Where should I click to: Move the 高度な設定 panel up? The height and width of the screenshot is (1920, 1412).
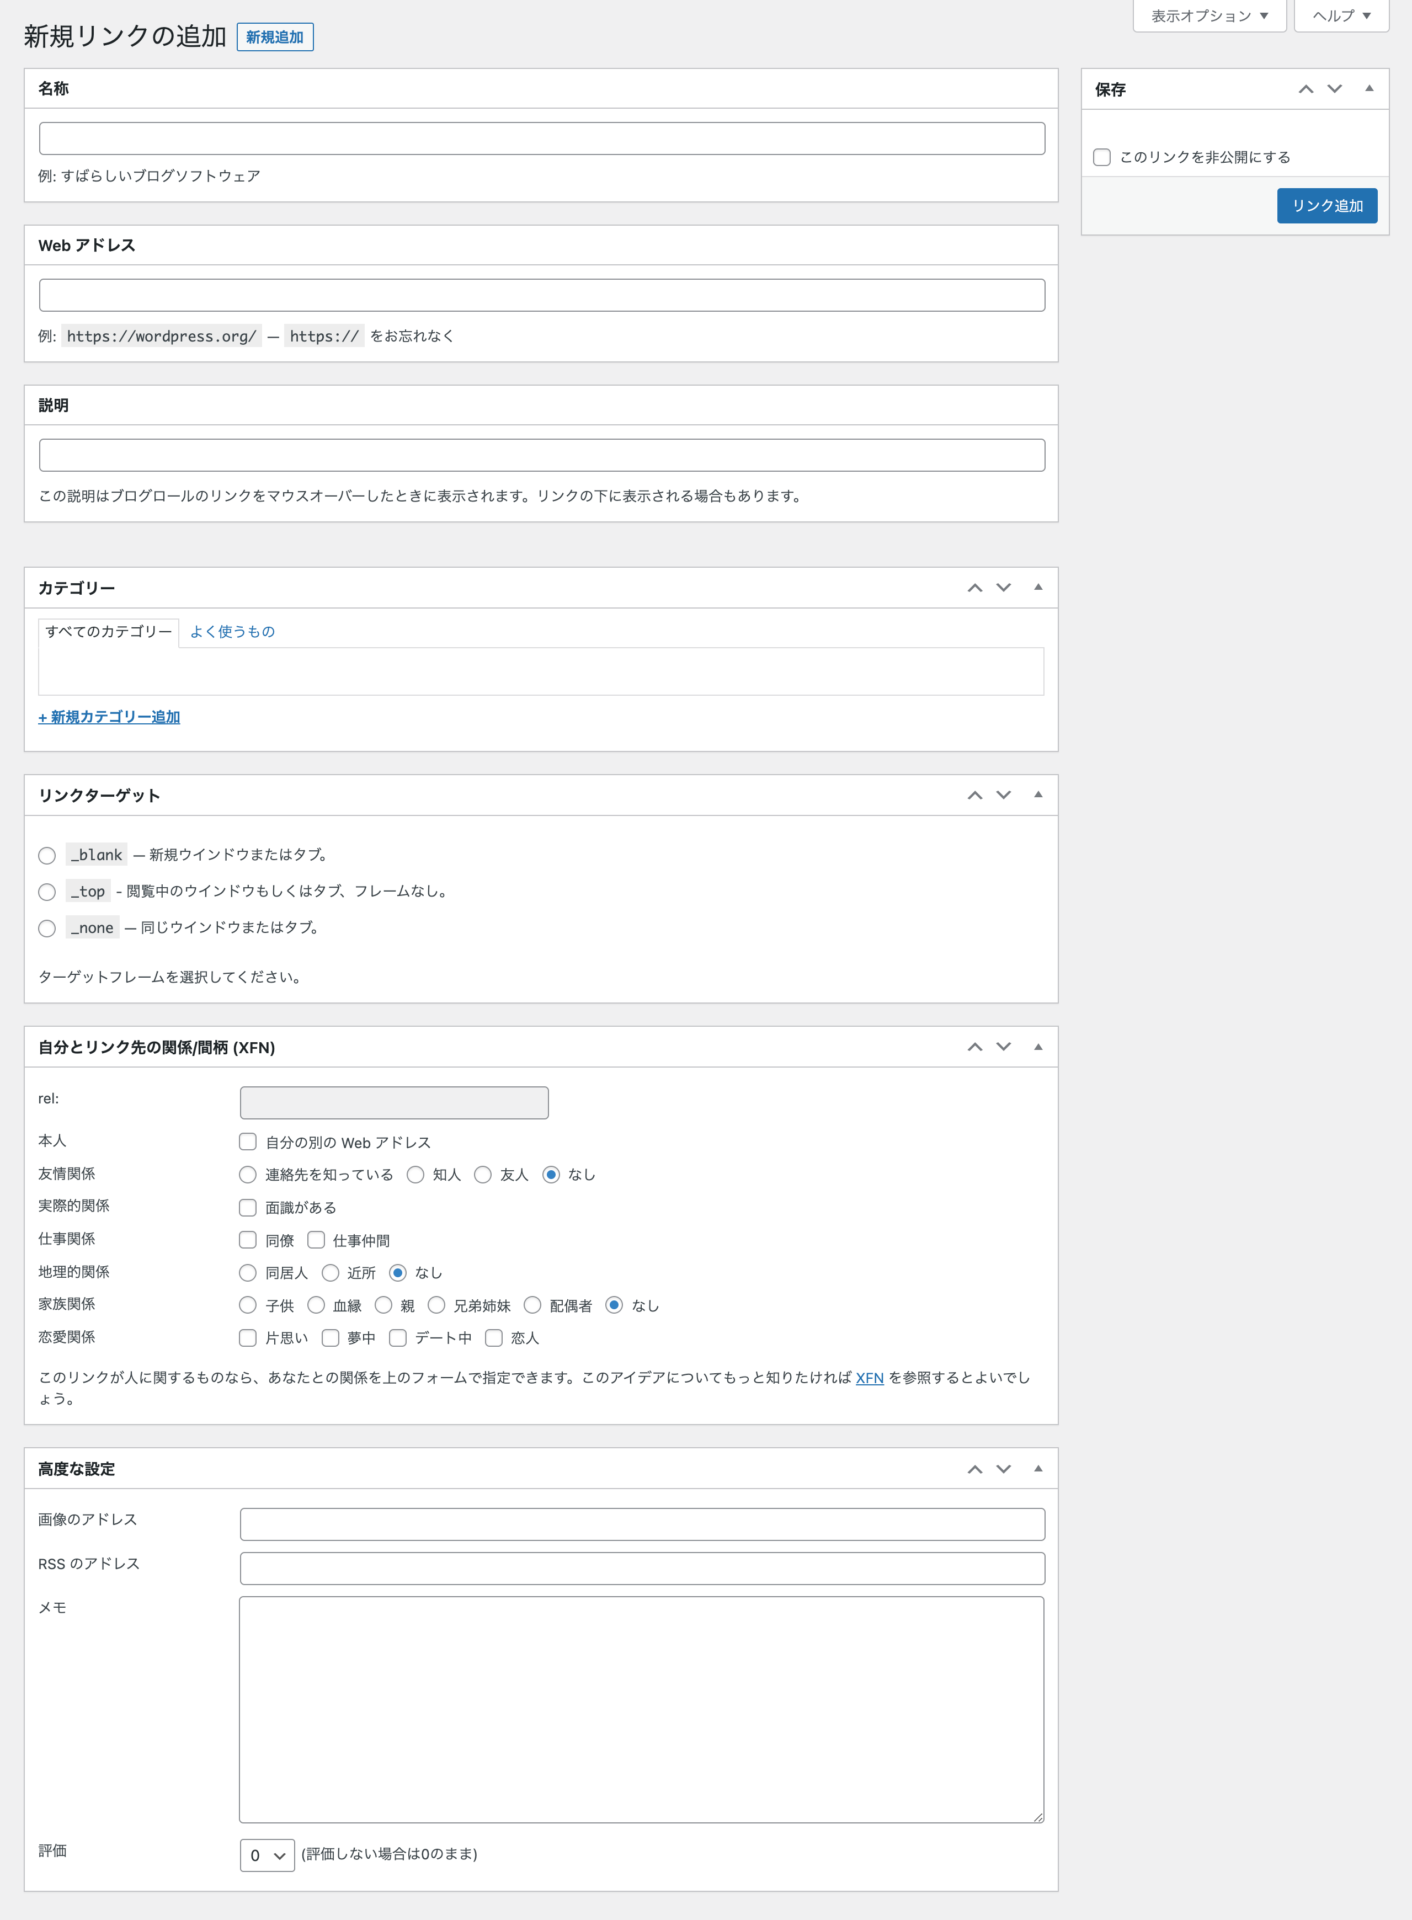pos(974,1469)
